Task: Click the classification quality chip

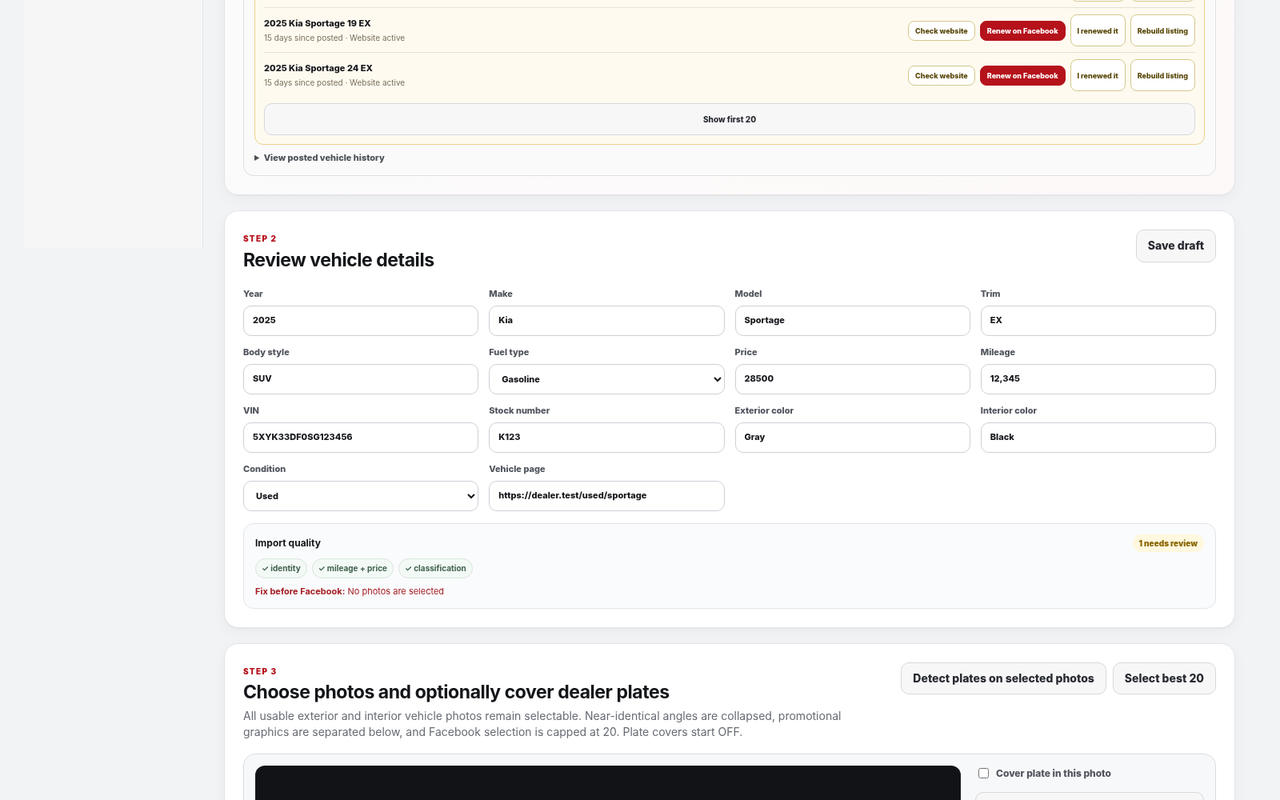Action: pyautogui.click(x=435, y=568)
